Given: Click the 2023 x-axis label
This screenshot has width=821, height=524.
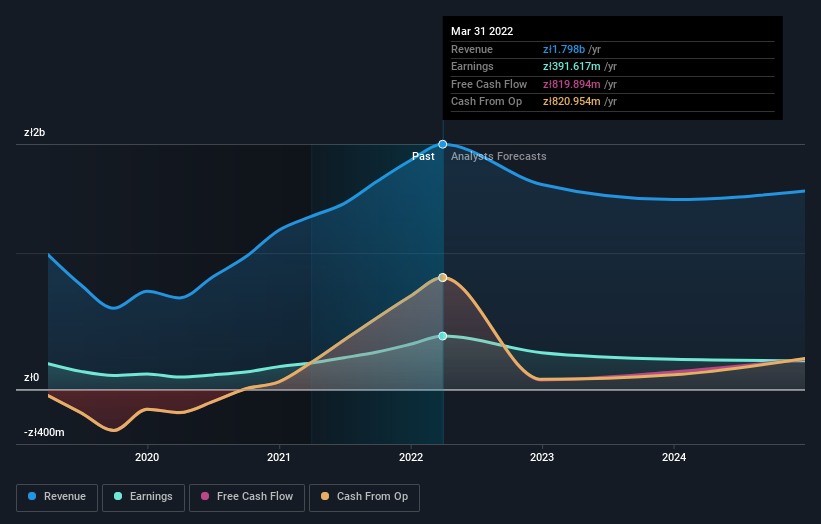Looking at the screenshot, I should click(x=542, y=457).
